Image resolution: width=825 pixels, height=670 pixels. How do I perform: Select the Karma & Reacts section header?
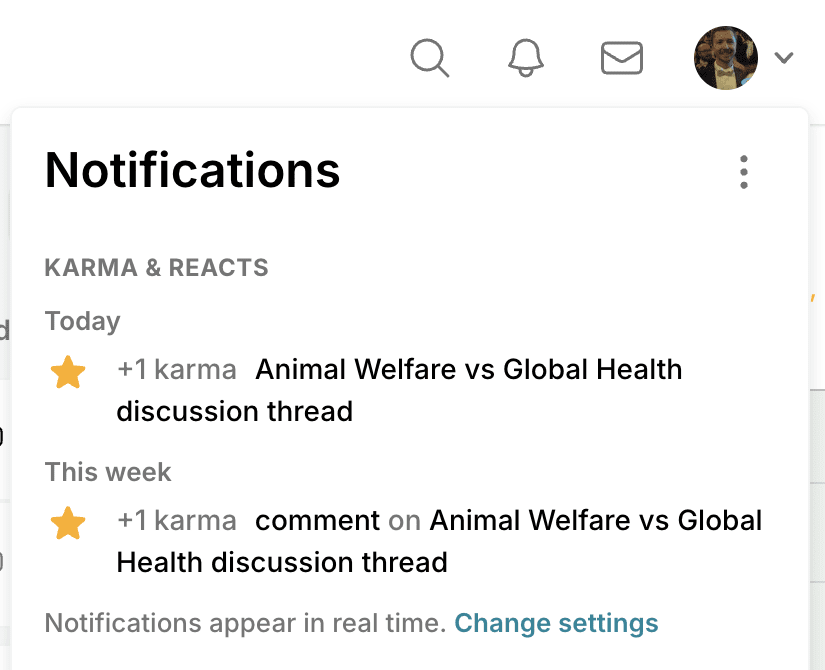pos(156,267)
